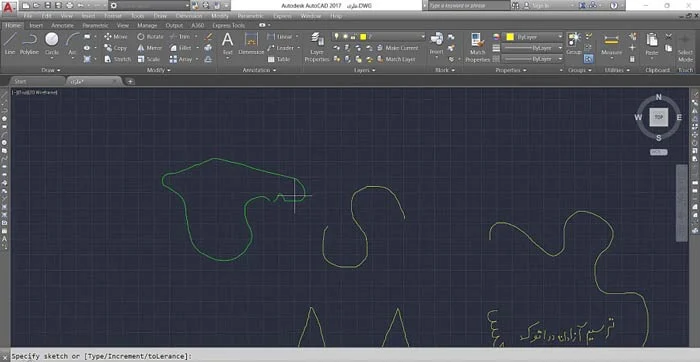Activate the Scale tool
The image size is (700, 362).
click(x=148, y=59)
